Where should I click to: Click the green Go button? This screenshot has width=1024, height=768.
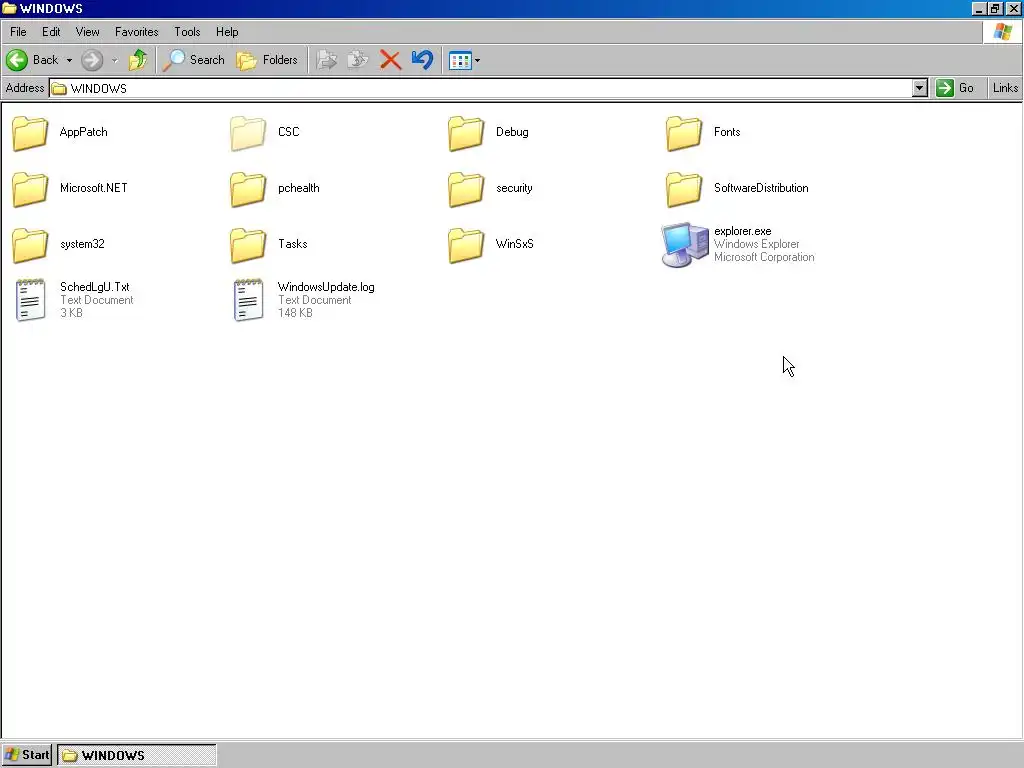(x=955, y=88)
